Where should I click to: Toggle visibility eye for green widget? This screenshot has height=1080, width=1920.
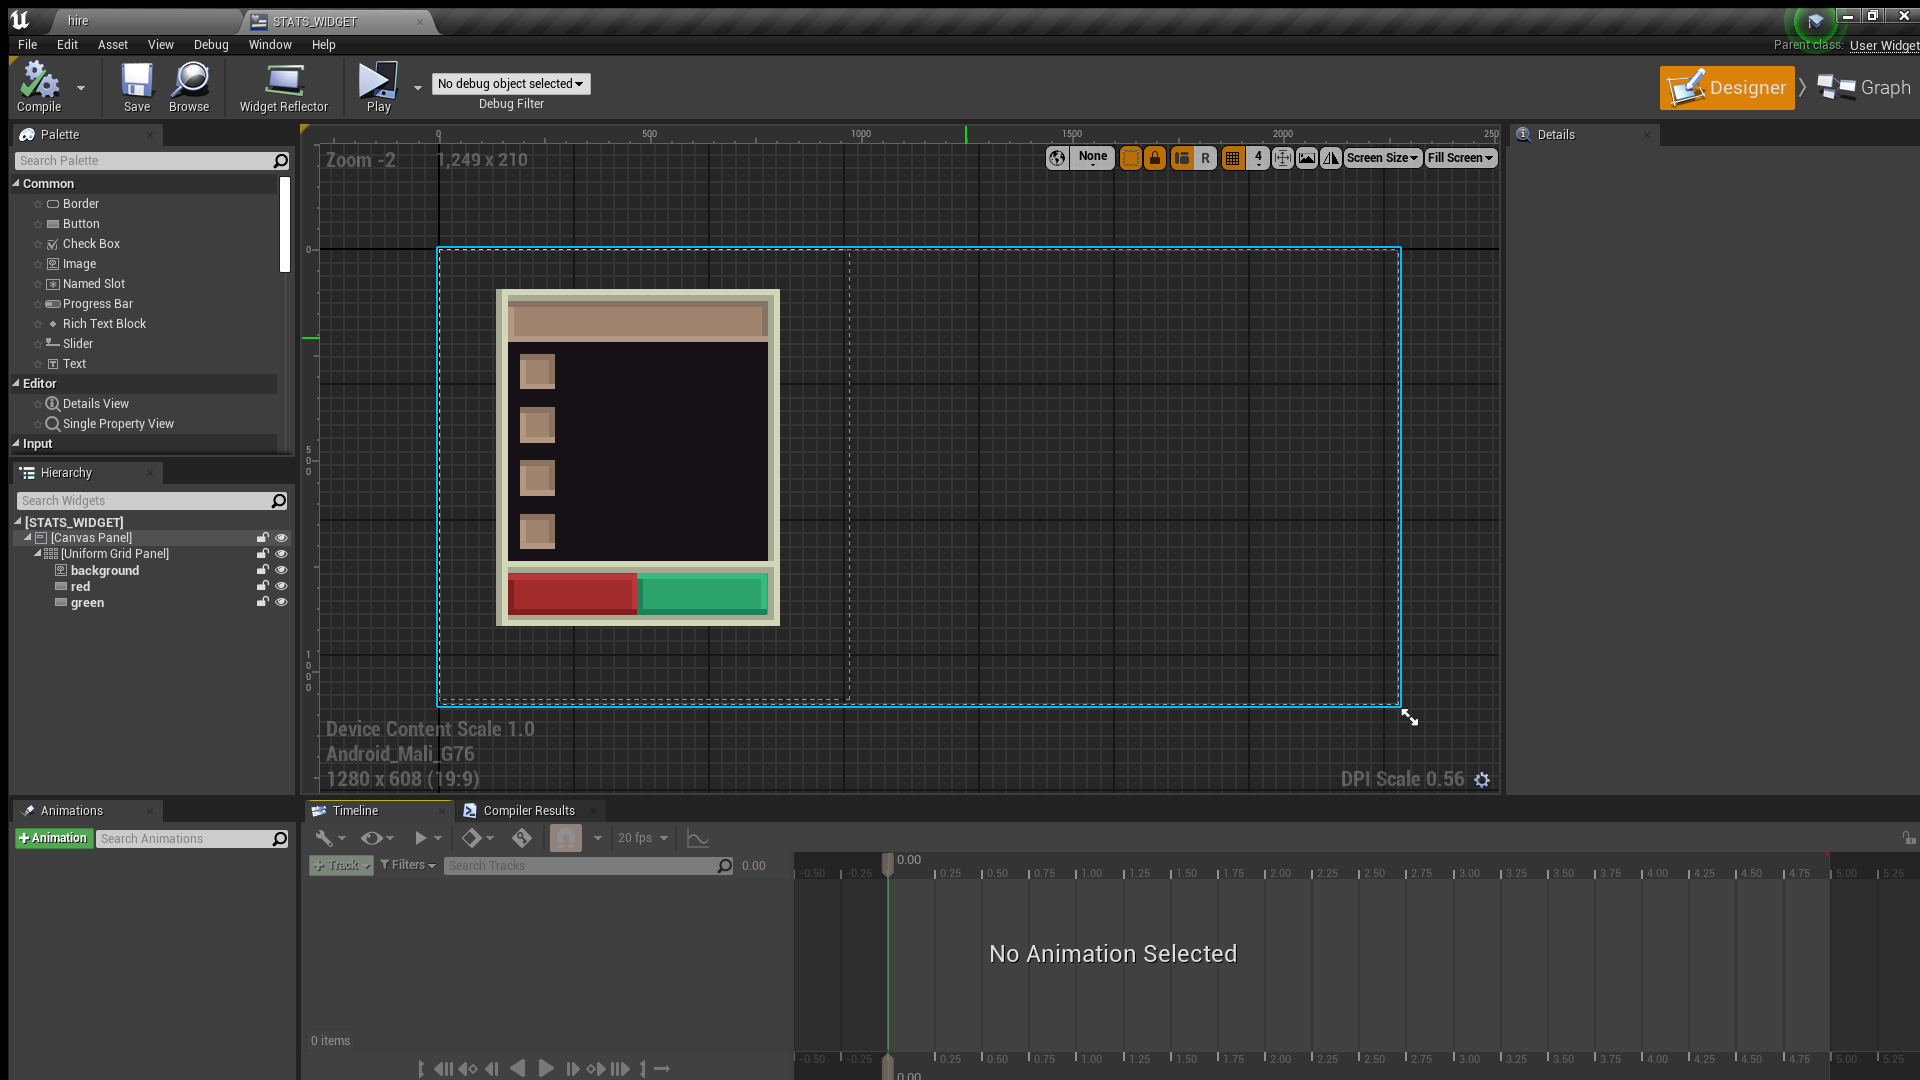click(281, 603)
